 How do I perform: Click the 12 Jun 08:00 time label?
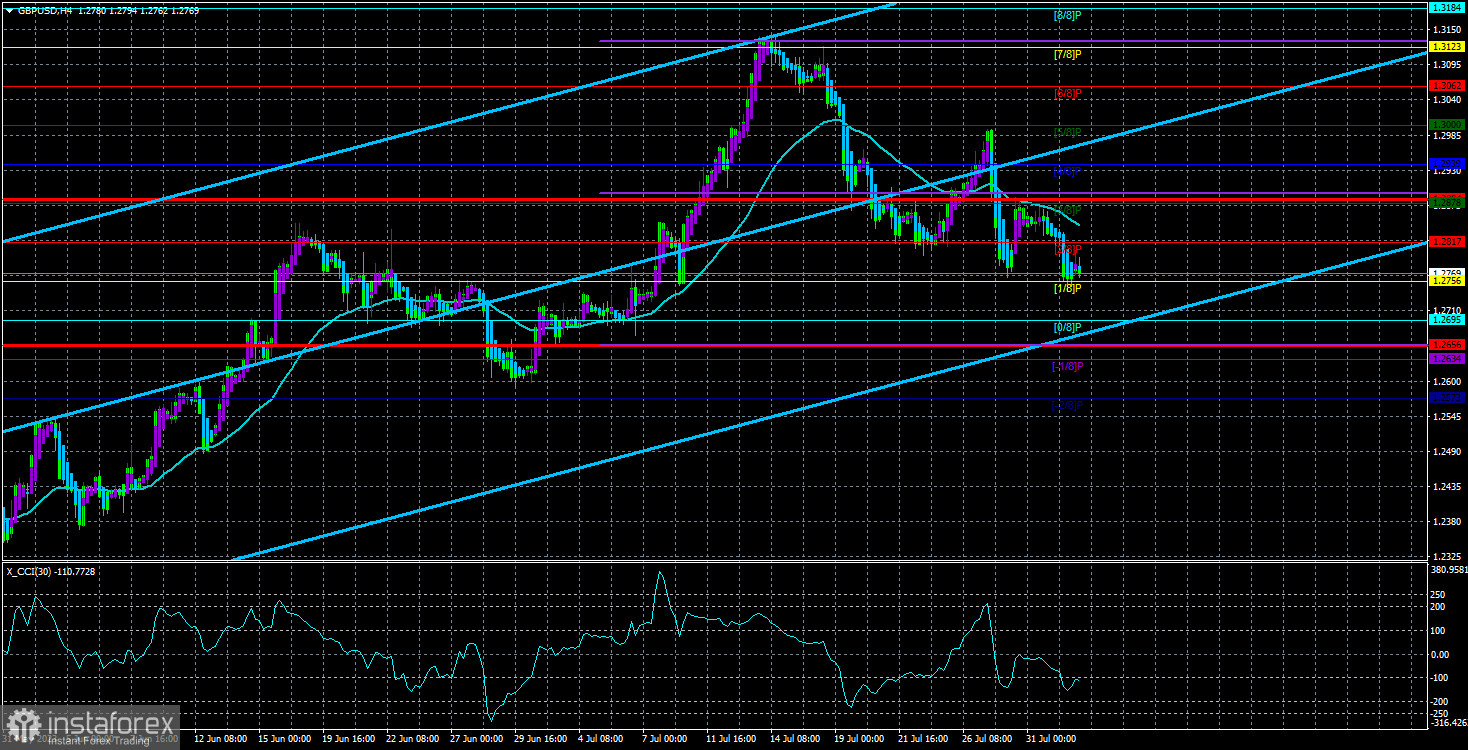219,740
